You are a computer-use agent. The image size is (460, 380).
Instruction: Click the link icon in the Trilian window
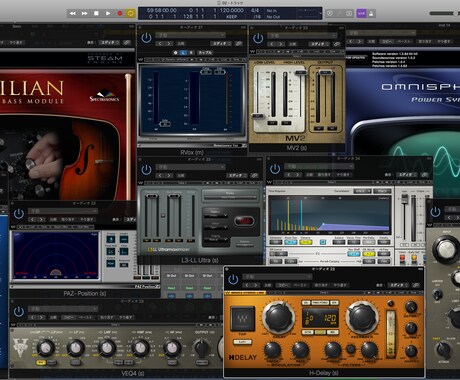tap(127, 43)
